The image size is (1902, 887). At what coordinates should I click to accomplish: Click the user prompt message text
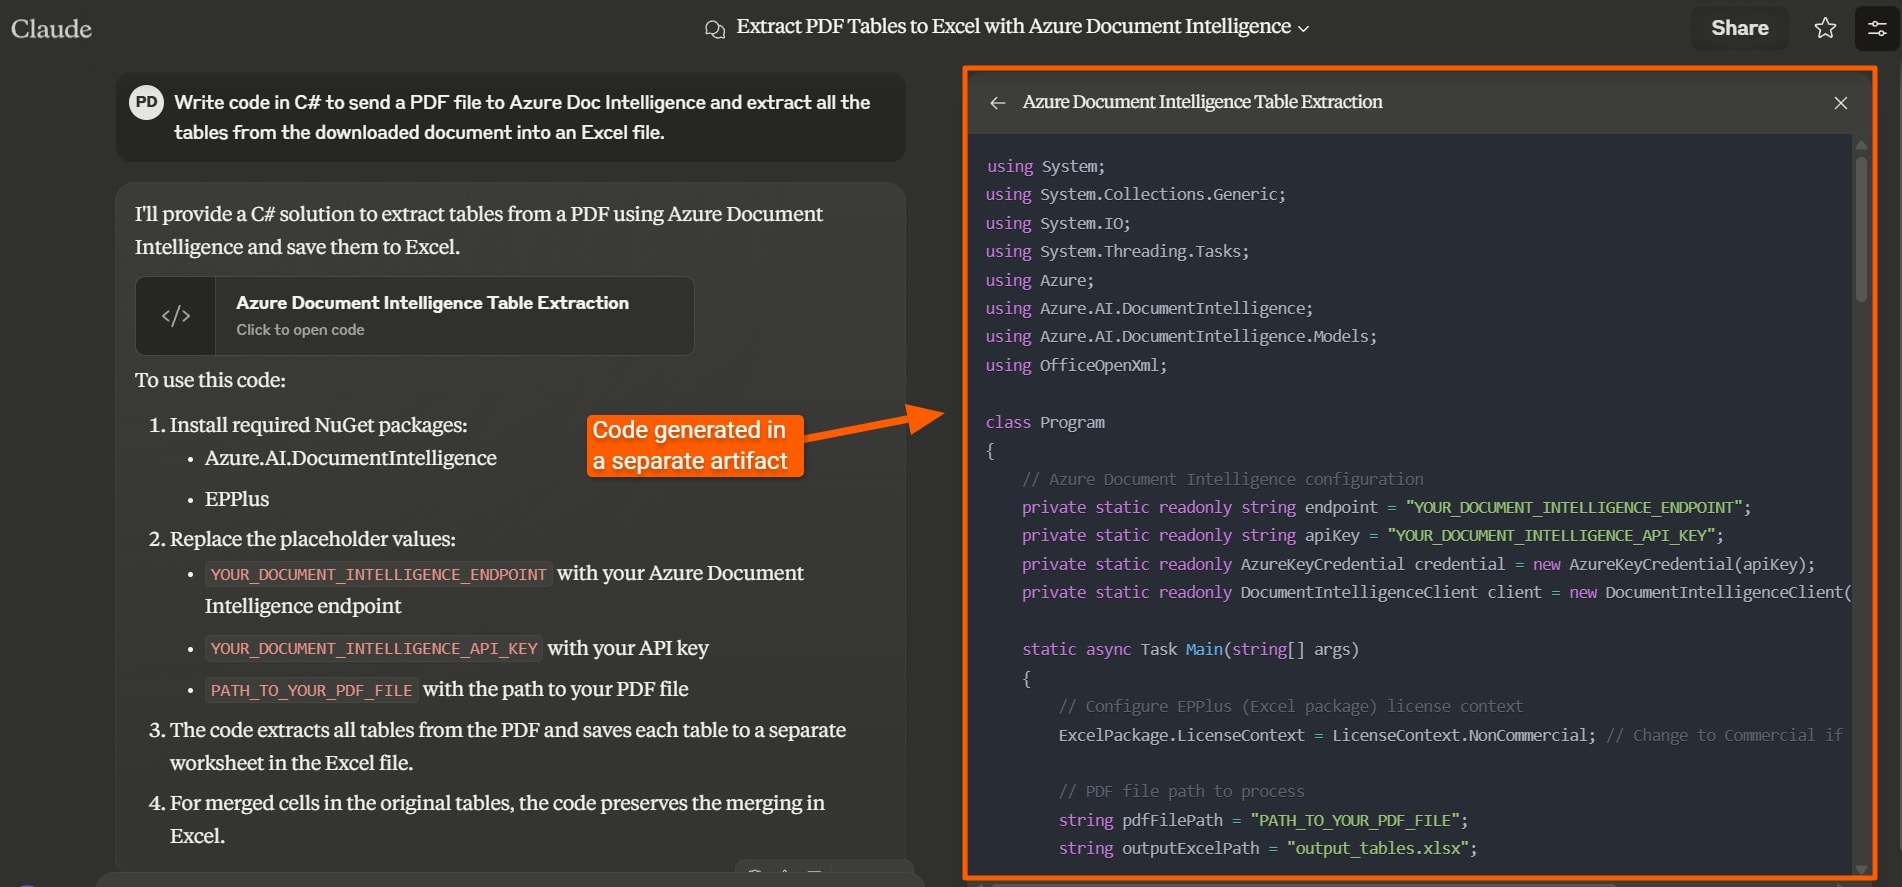tap(522, 117)
